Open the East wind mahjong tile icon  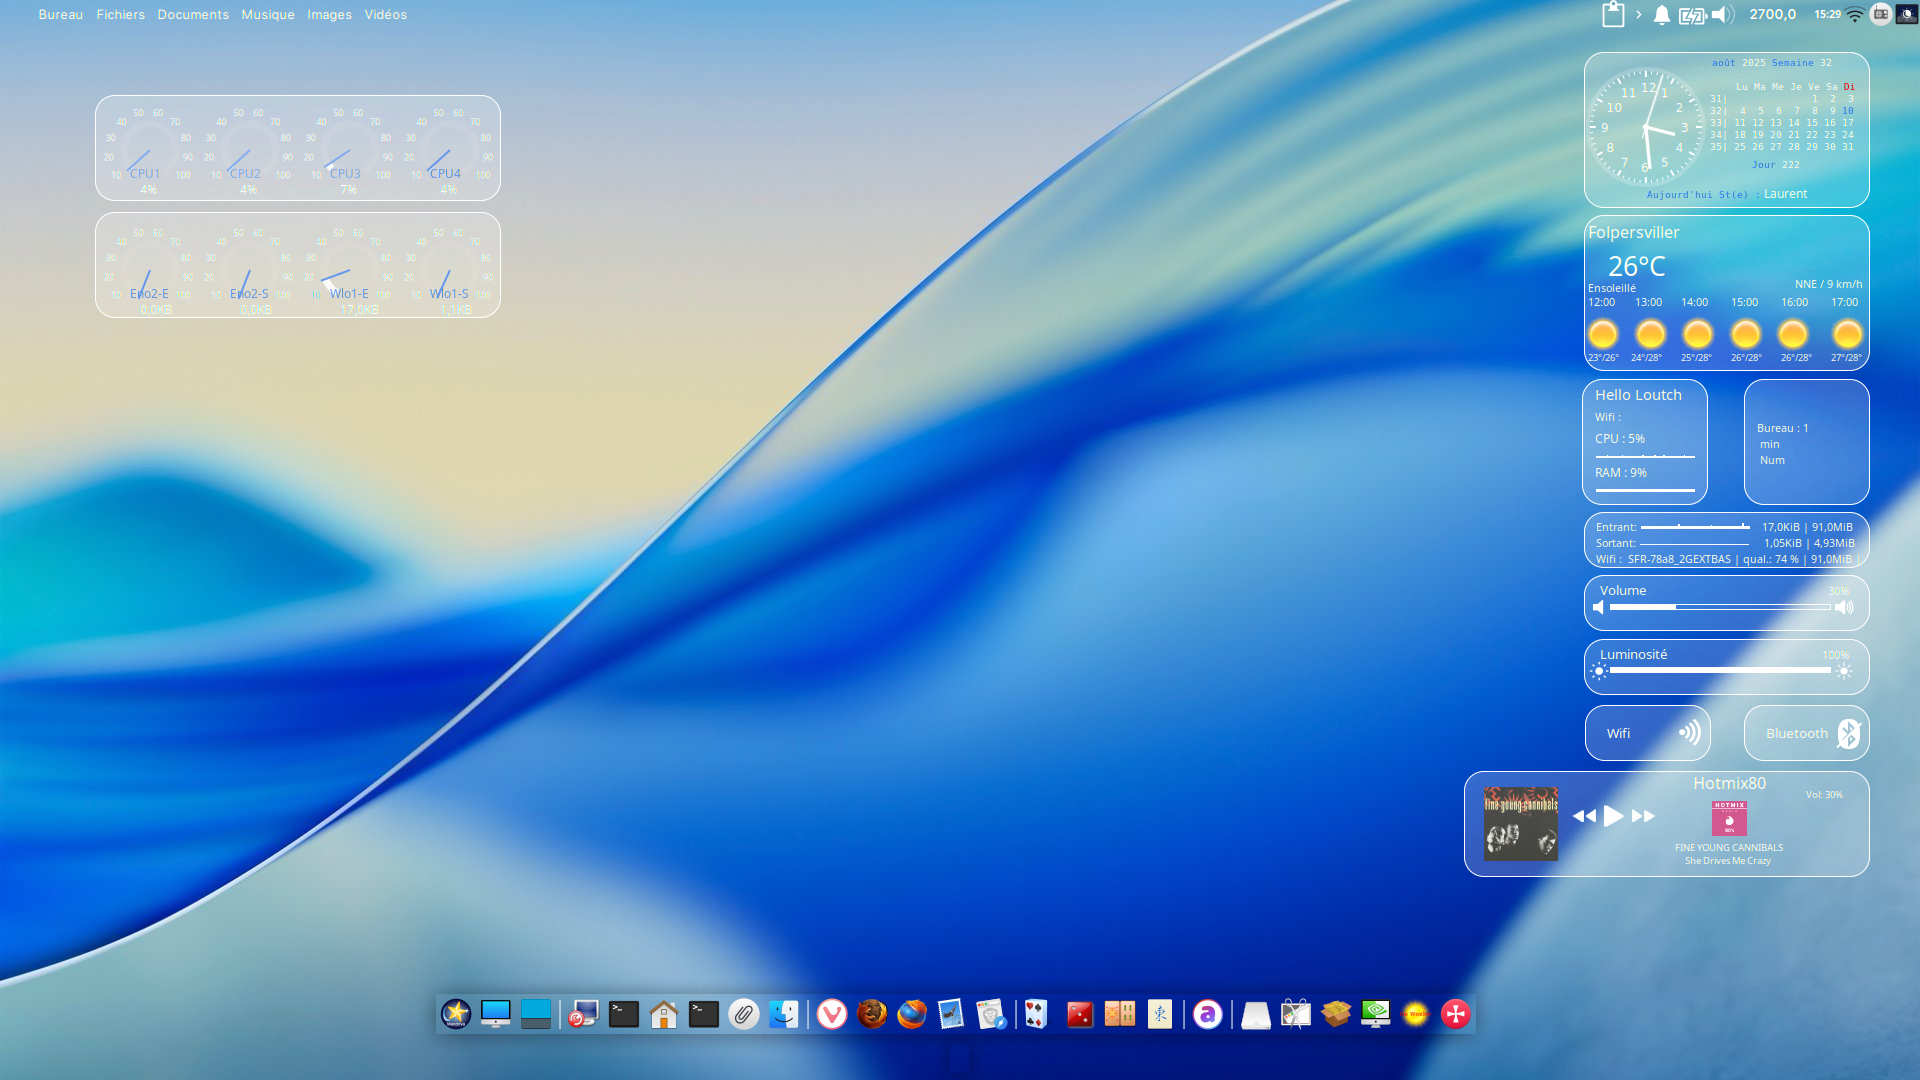(1160, 1014)
